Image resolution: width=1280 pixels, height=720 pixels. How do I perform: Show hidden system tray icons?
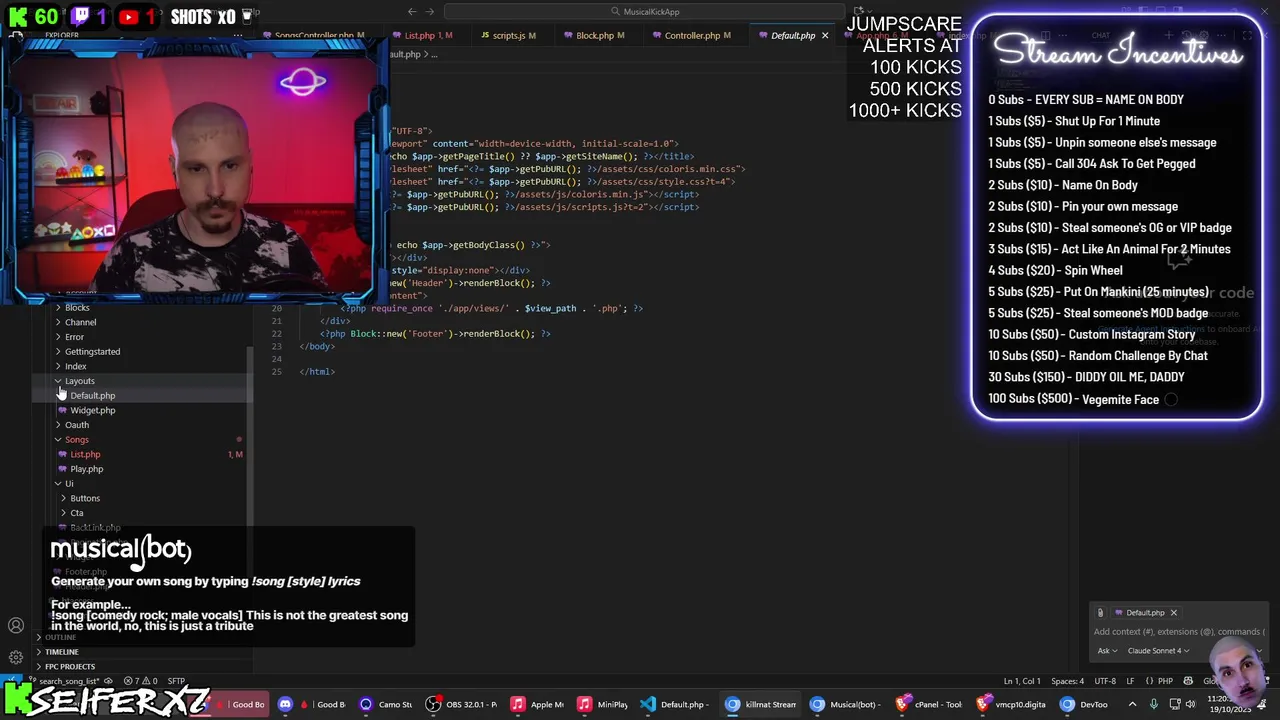click(1133, 704)
